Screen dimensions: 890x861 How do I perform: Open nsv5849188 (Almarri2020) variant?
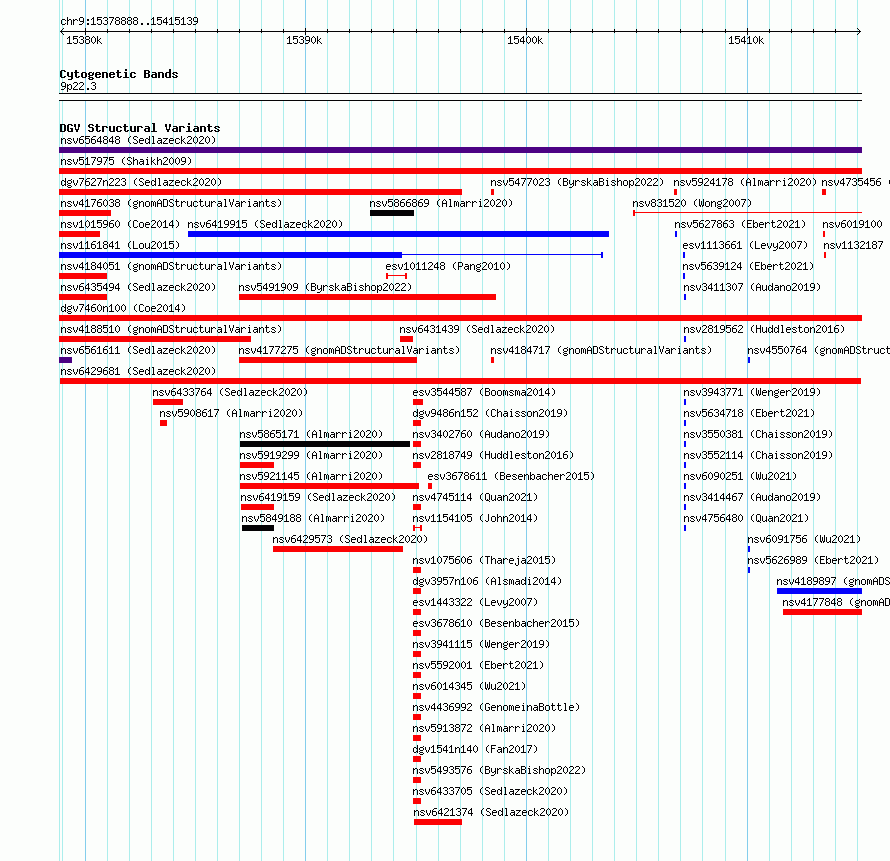pyautogui.click(x=313, y=518)
